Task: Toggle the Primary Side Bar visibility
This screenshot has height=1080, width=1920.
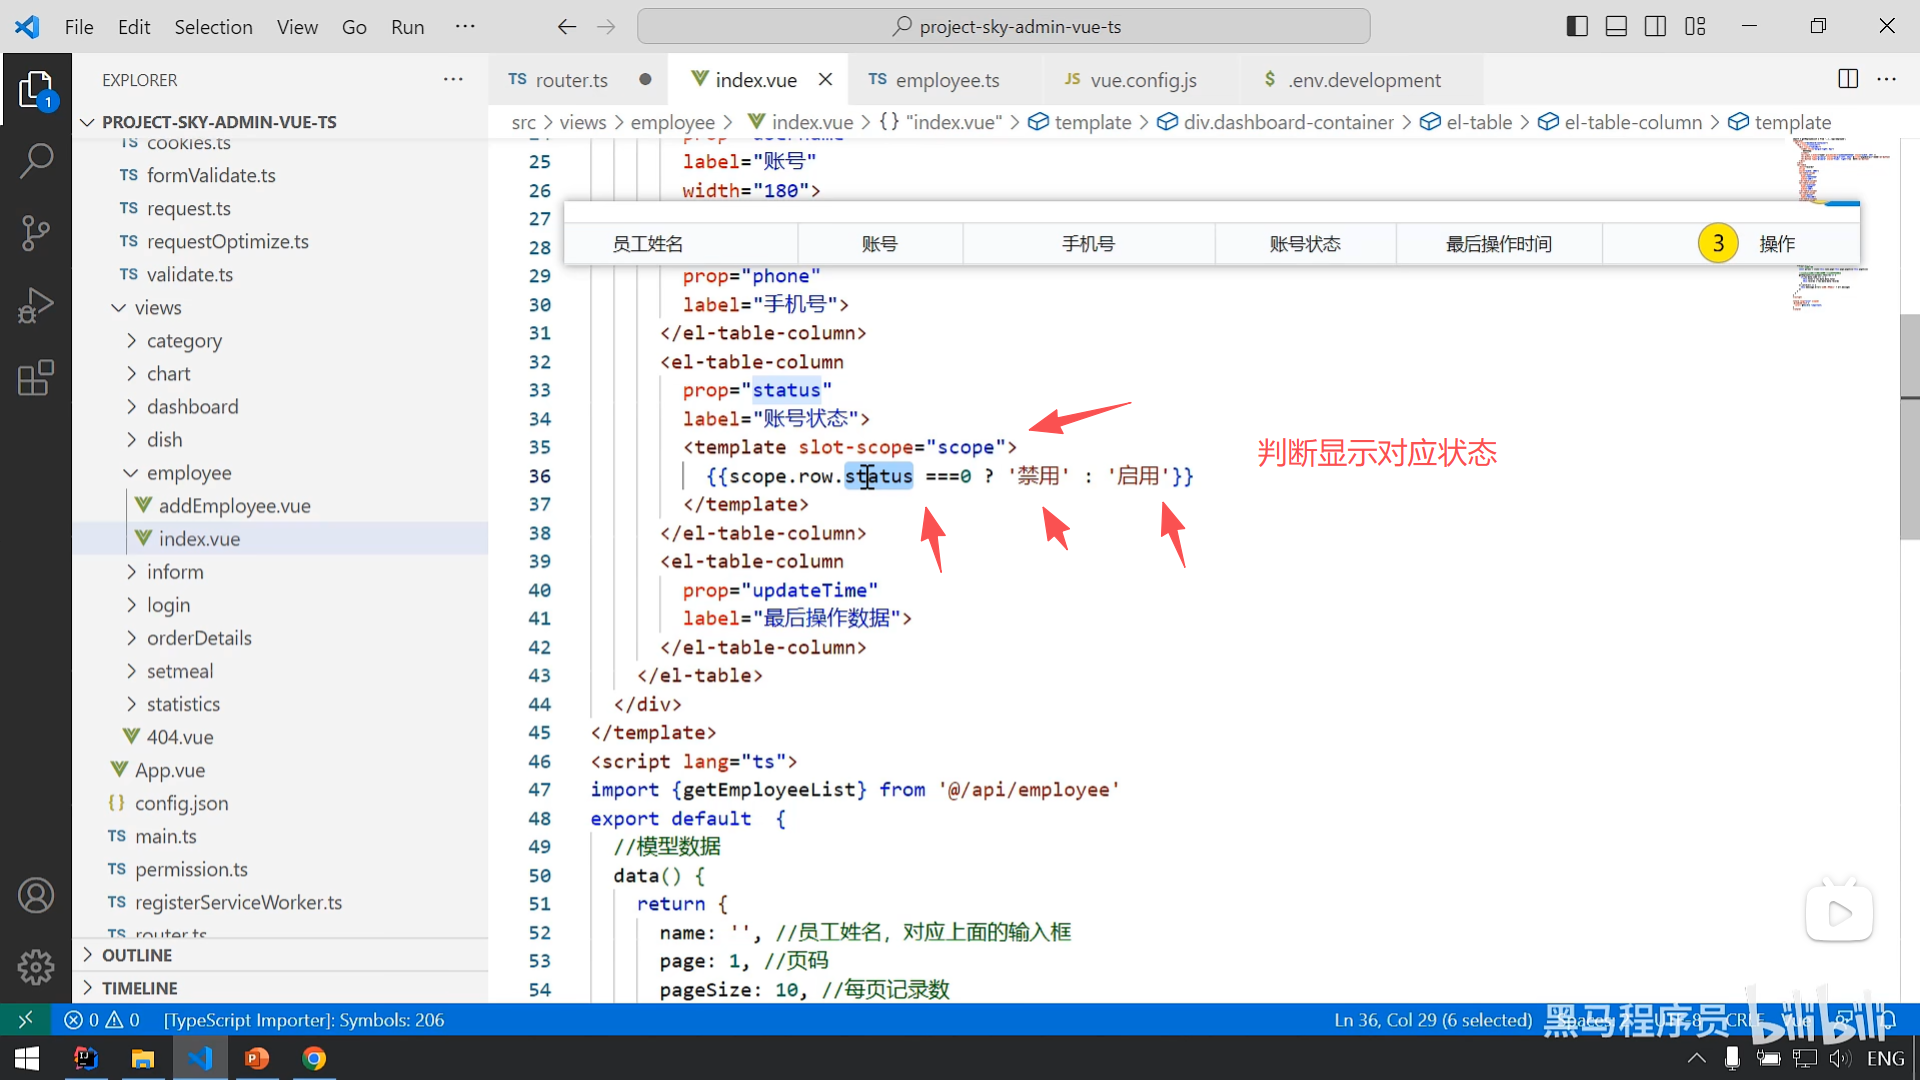Action: tap(1577, 26)
